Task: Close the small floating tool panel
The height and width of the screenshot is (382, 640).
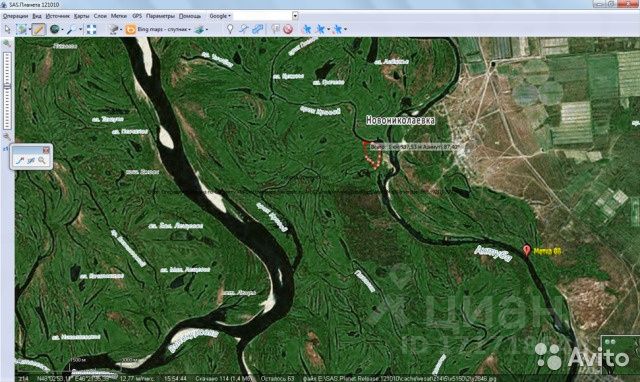Action: coord(46,150)
